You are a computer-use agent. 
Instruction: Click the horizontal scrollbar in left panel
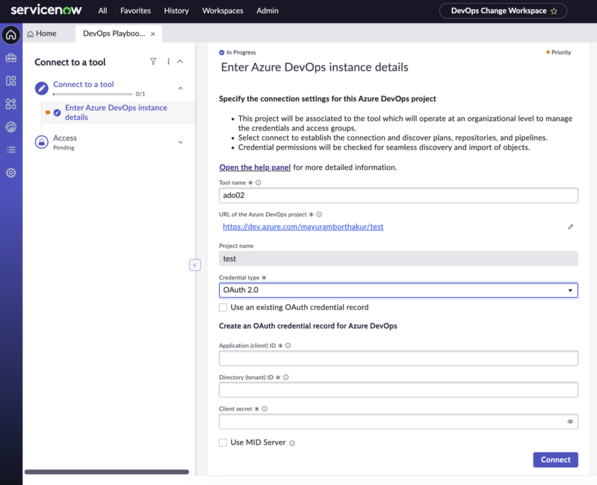(107, 472)
